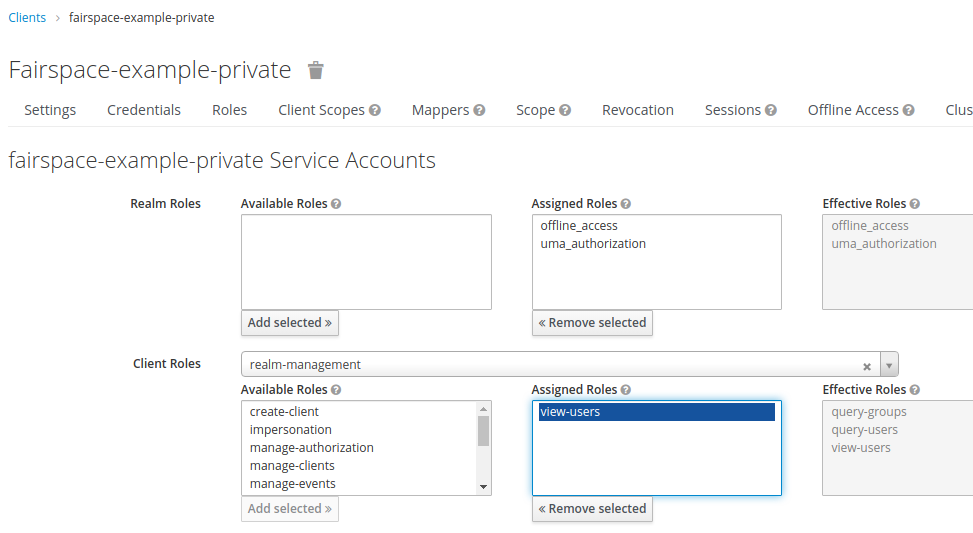
Task: Select the uma_authorization assigned role
Action: pyautogui.click(x=593, y=244)
